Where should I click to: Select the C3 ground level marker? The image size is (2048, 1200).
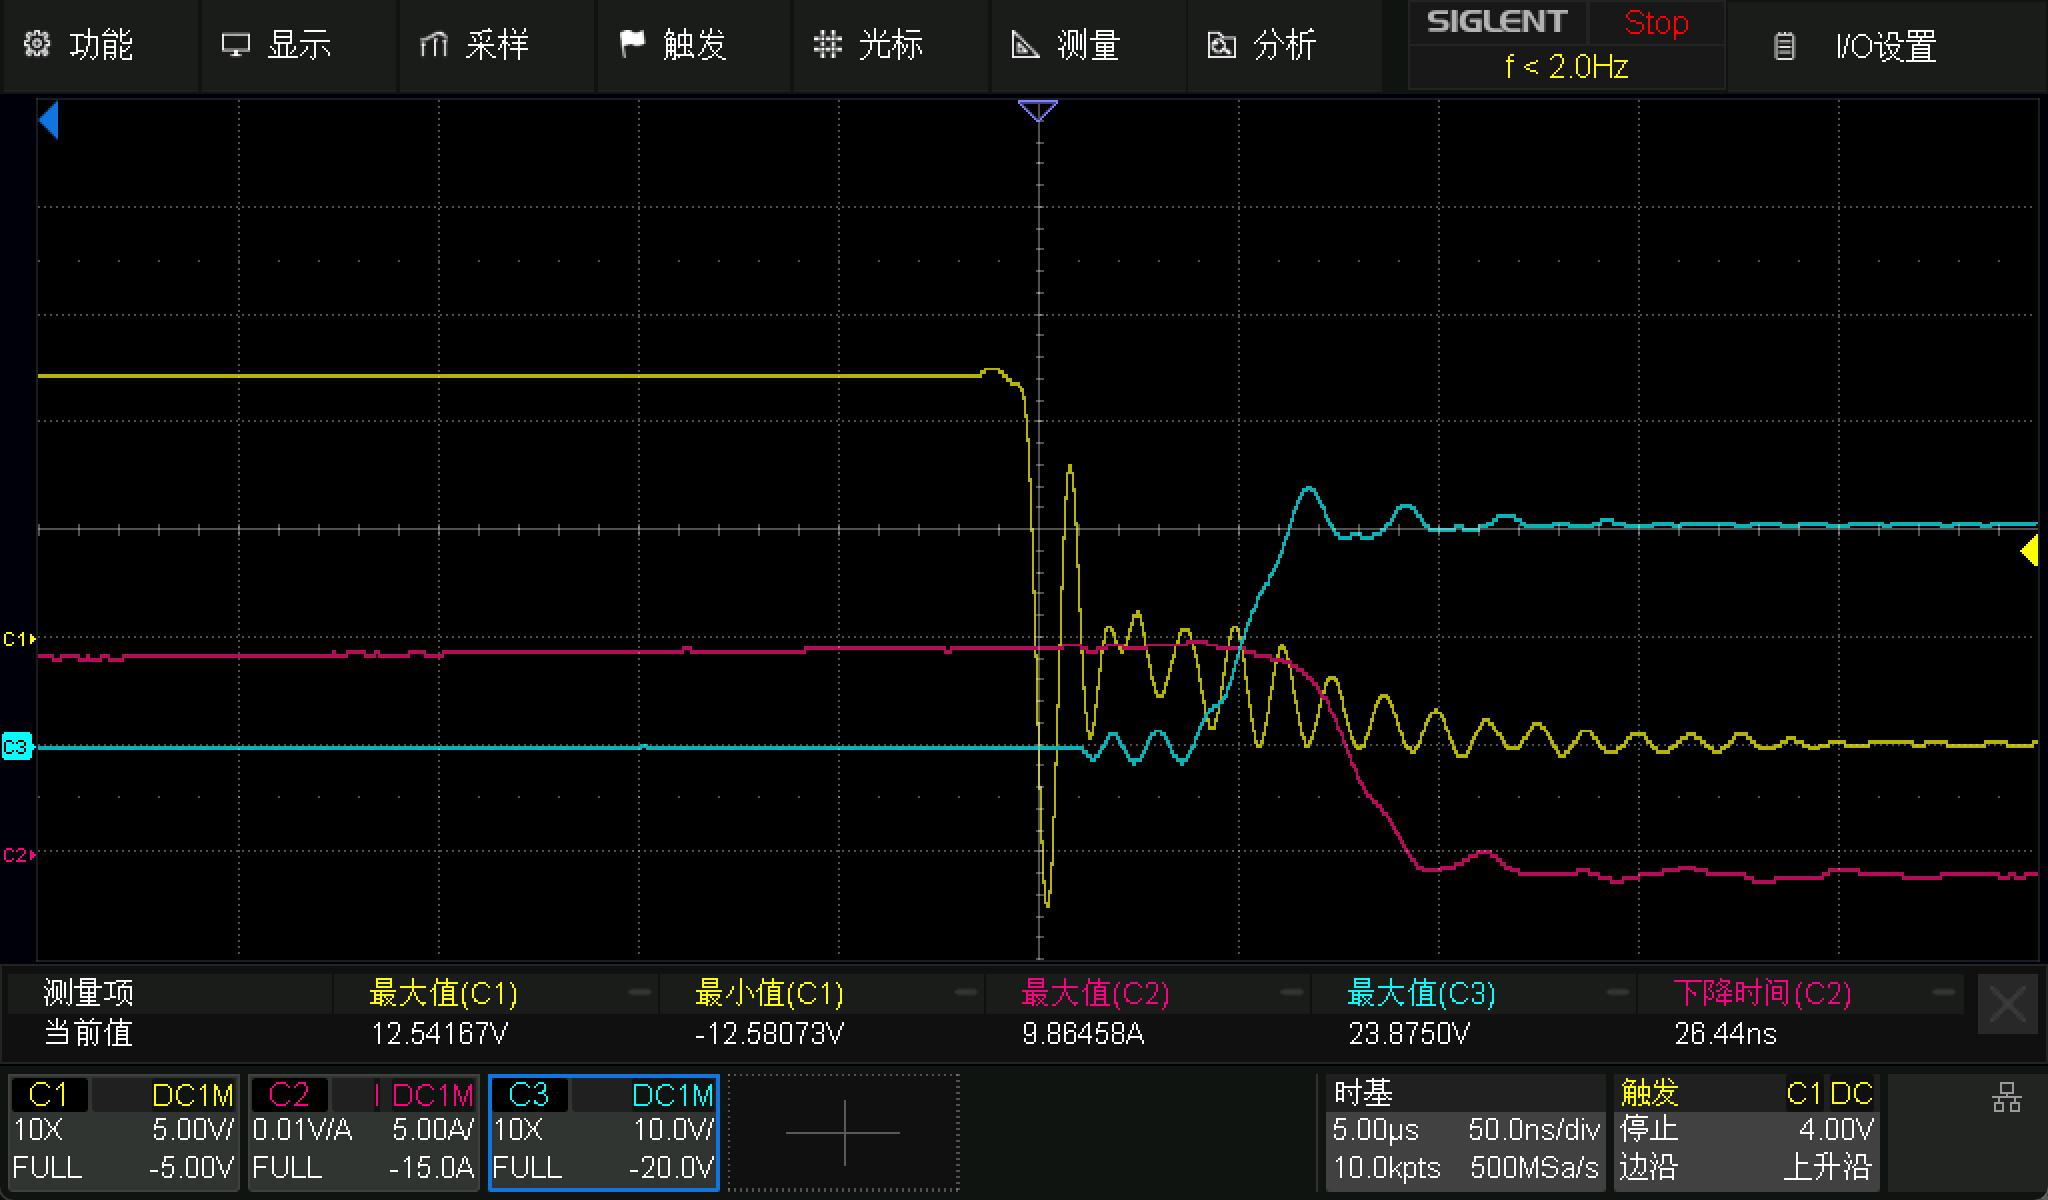click(18, 746)
